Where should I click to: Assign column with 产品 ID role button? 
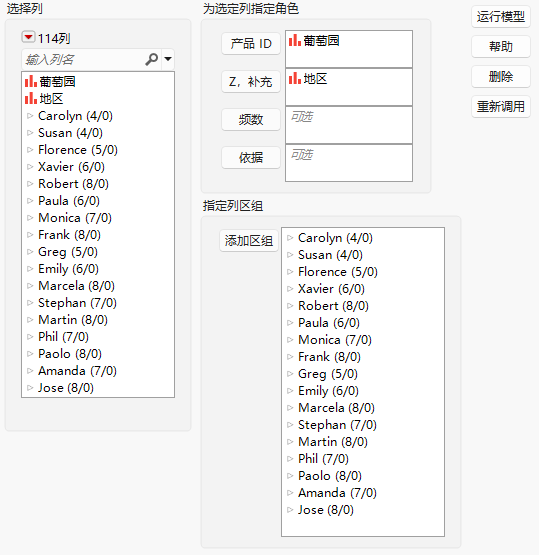point(251,44)
